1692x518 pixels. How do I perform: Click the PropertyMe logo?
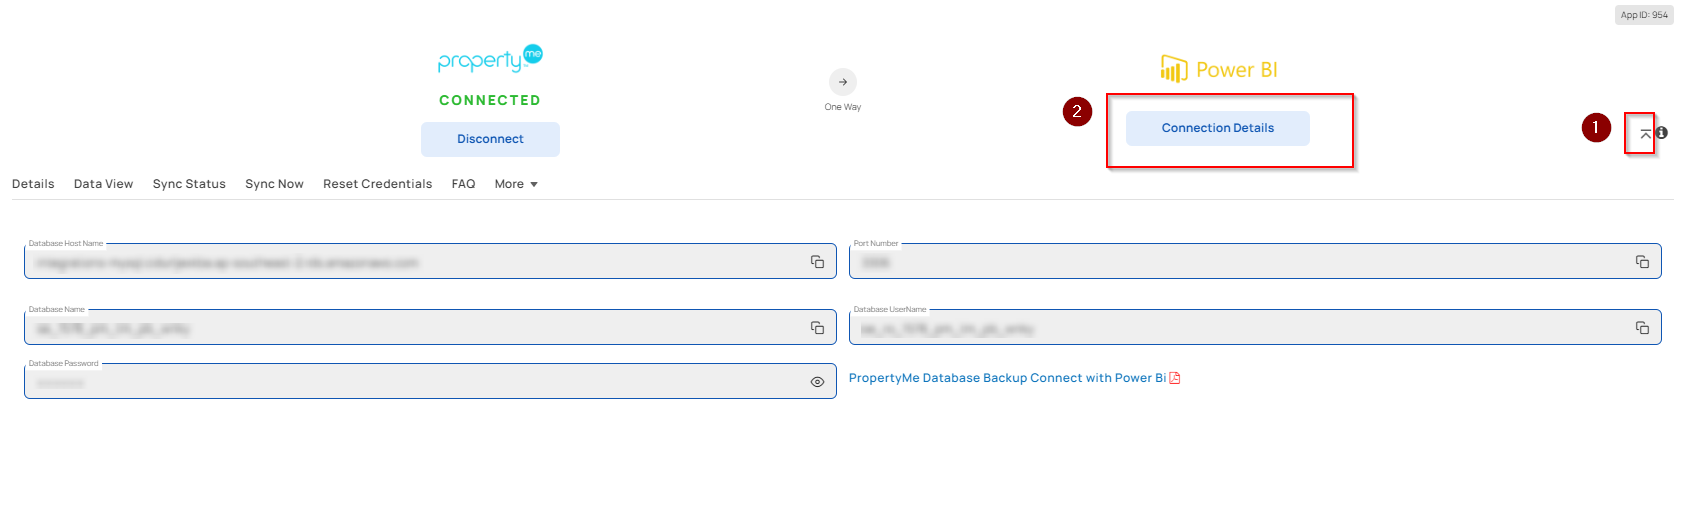[490, 59]
